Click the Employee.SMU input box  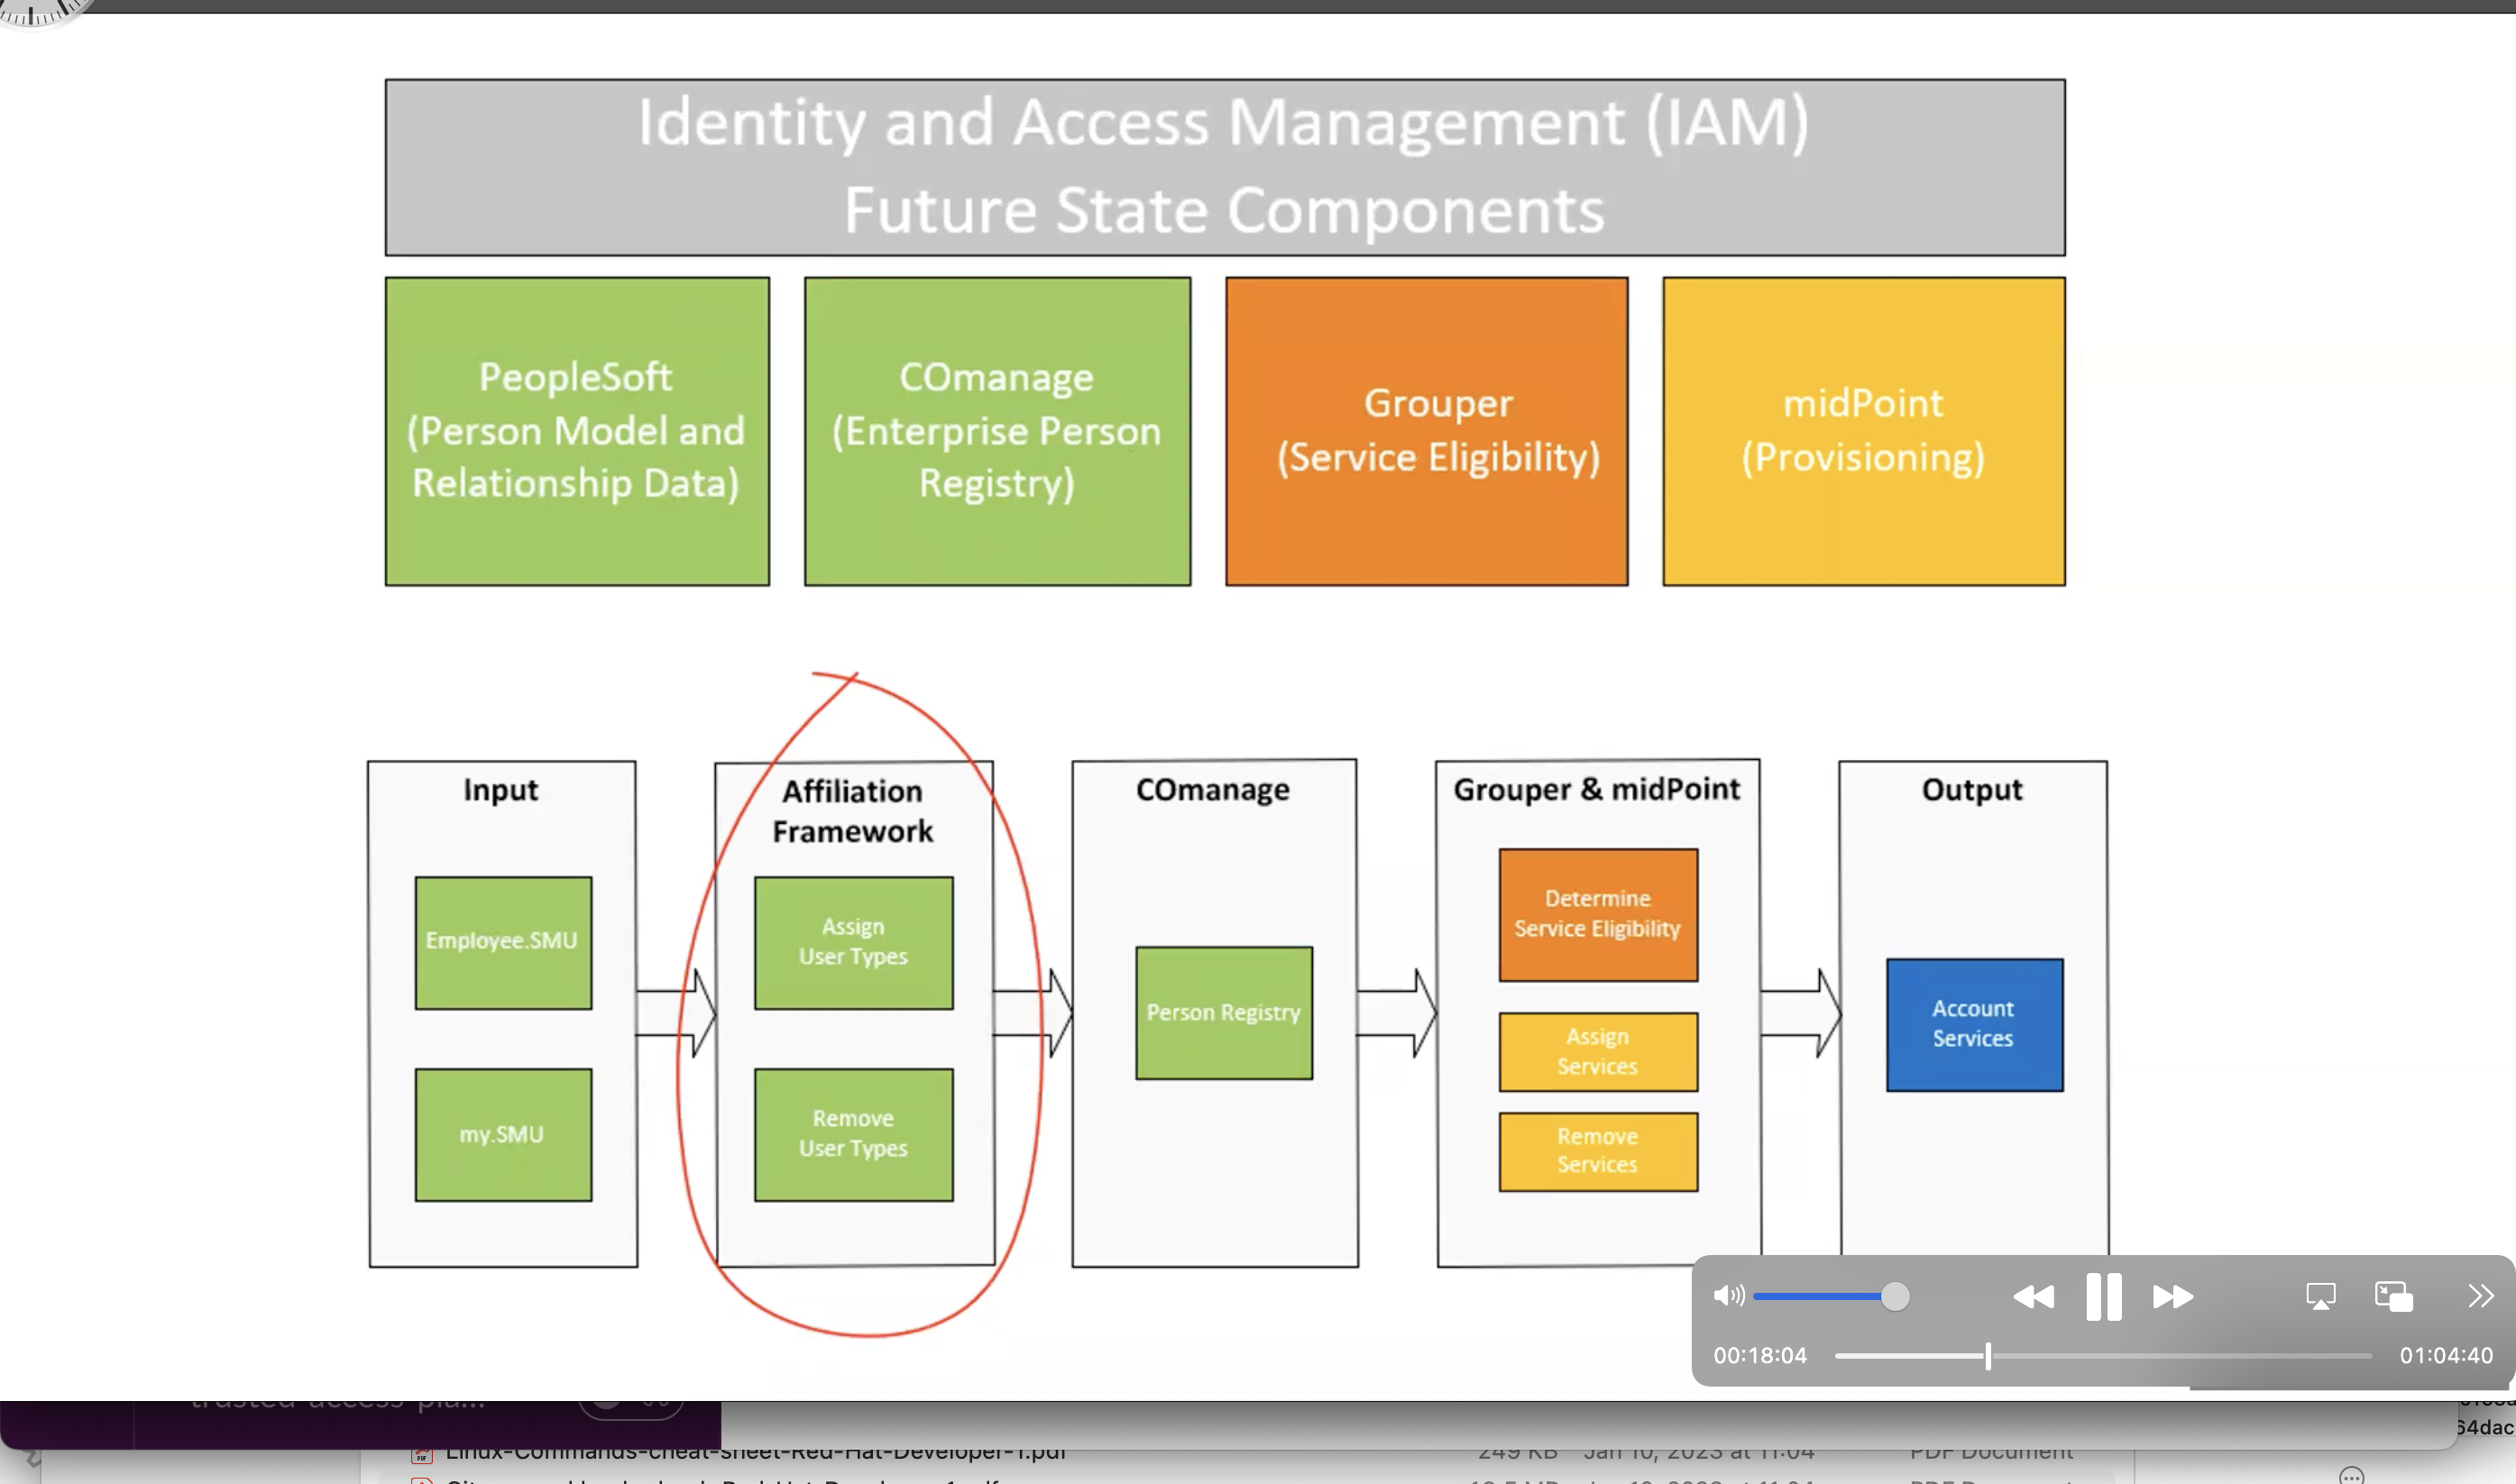(x=503, y=942)
